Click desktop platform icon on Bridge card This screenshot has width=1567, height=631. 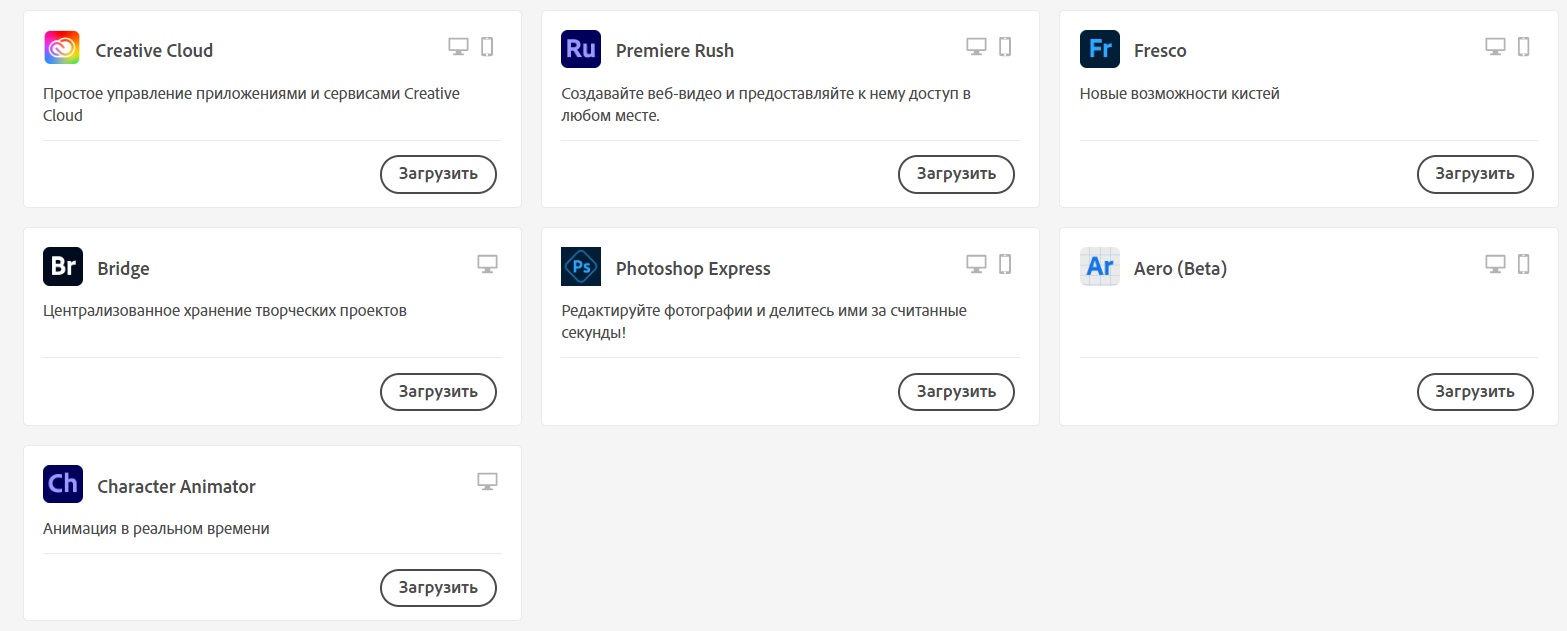[x=487, y=264]
